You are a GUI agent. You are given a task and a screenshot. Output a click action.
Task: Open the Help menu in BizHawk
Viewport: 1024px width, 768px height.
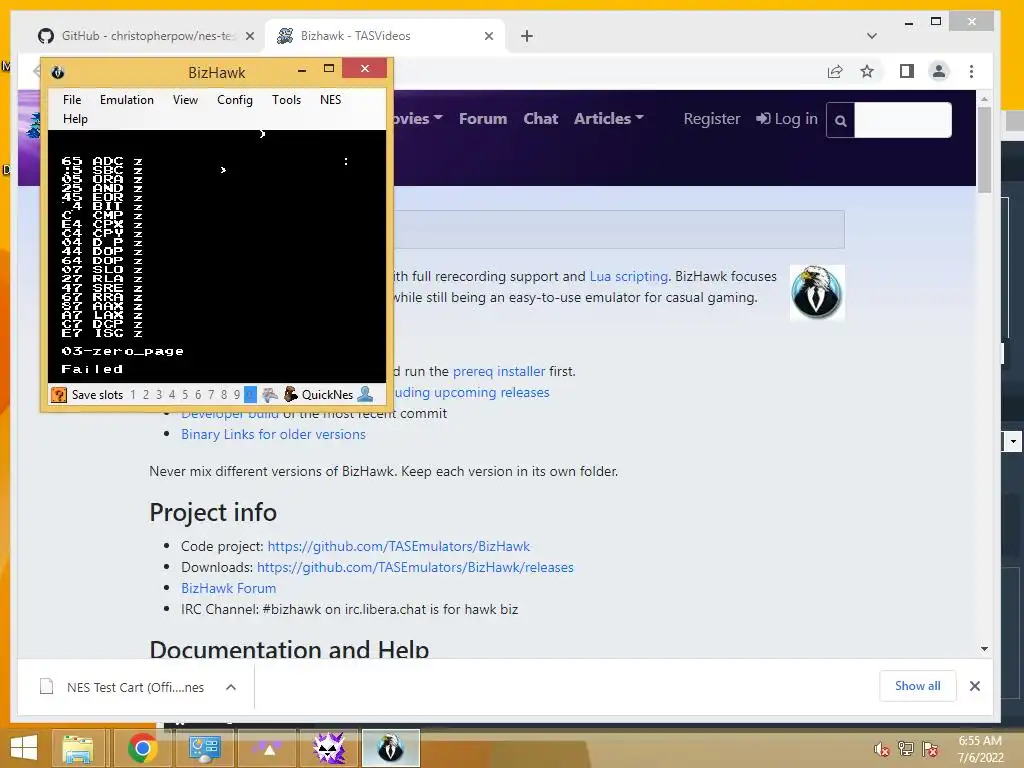coord(75,119)
